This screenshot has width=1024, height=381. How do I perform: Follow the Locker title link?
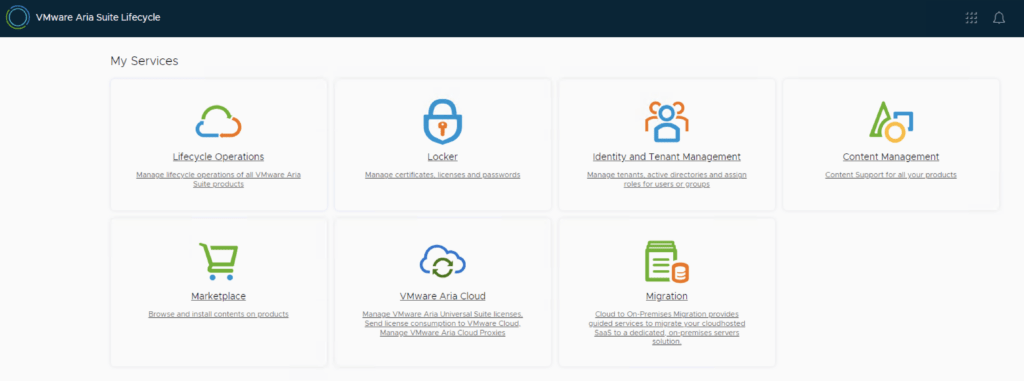pyautogui.click(x=442, y=157)
